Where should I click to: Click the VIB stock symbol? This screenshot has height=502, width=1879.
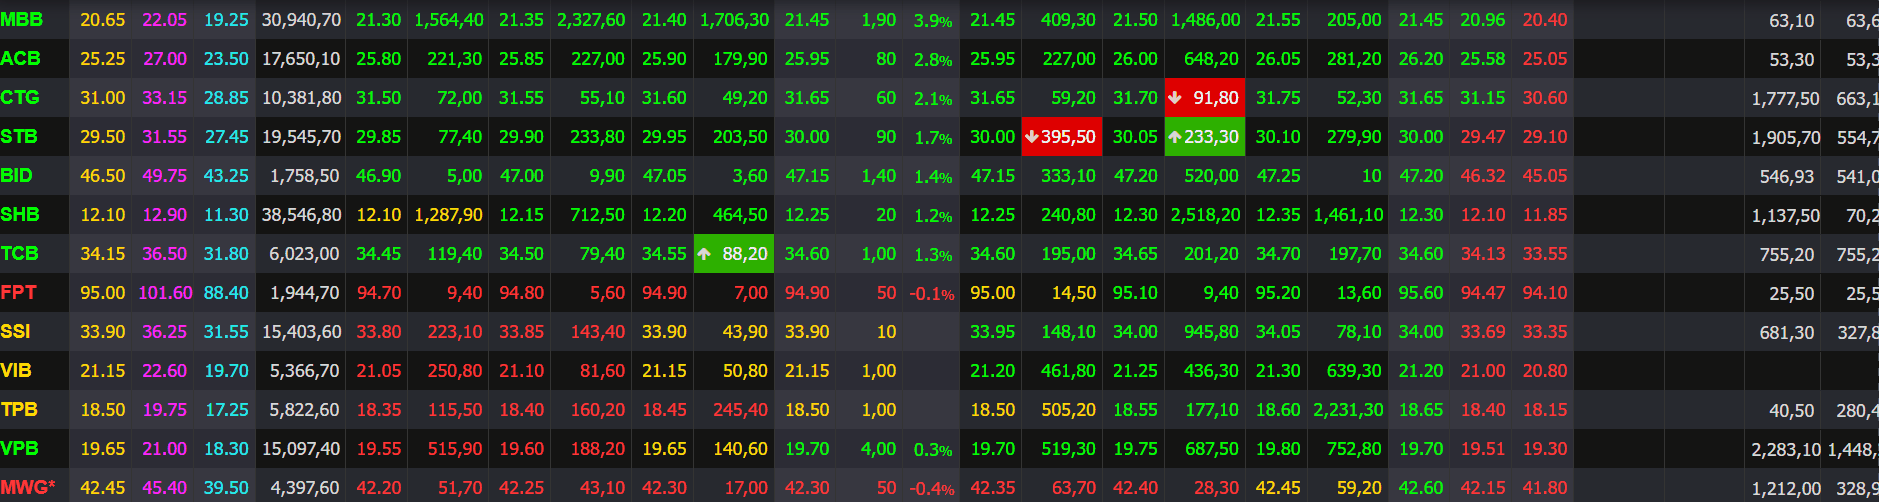(x=16, y=370)
